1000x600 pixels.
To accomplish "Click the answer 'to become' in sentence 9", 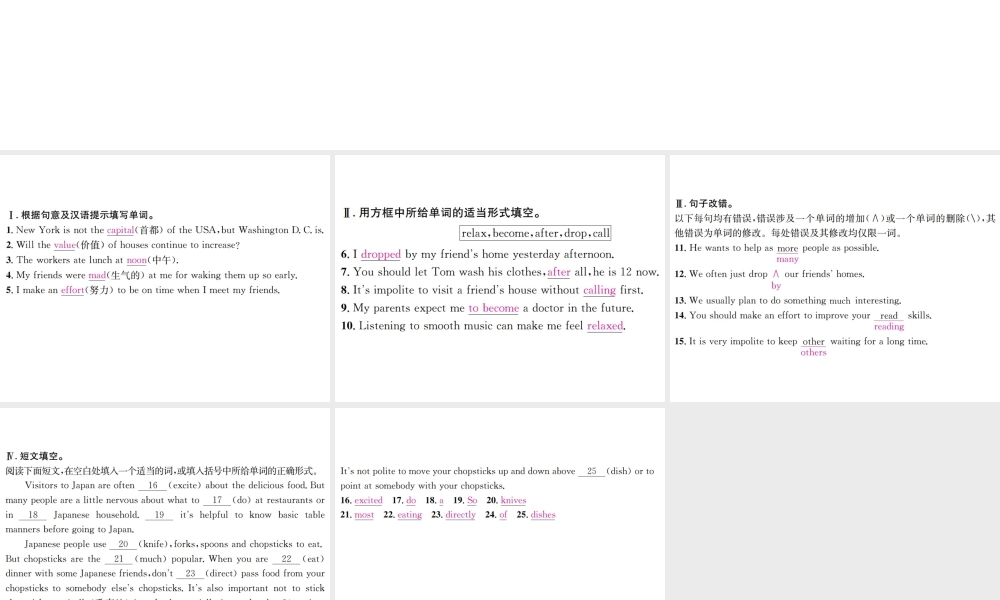I will click(x=494, y=308).
